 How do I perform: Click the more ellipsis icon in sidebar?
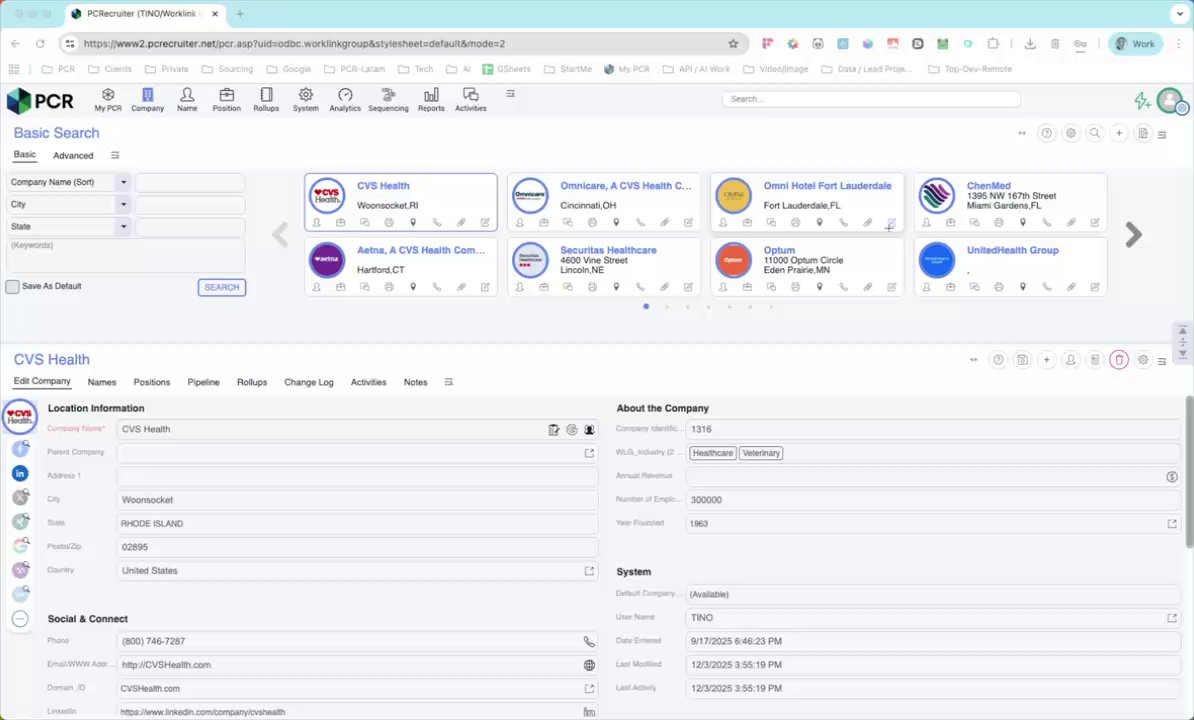coord(20,619)
